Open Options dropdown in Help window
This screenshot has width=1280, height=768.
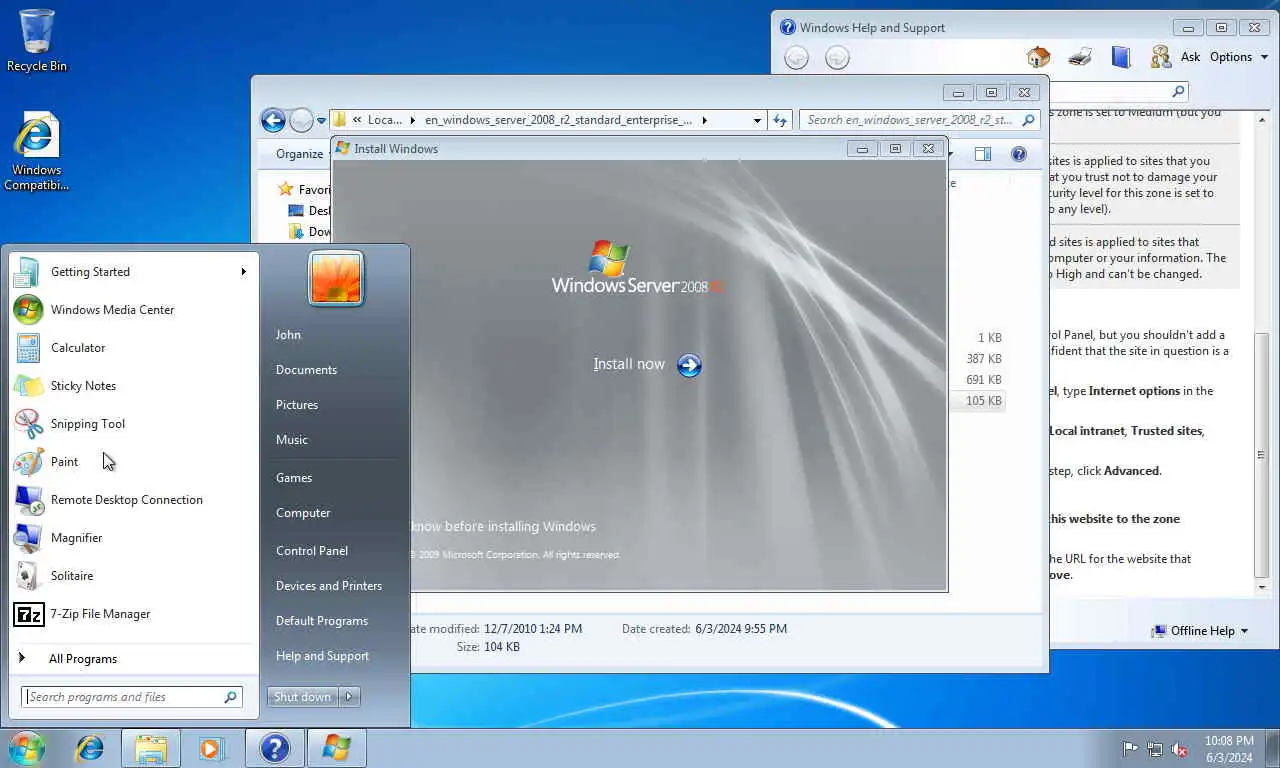click(x=1238, y=57)
